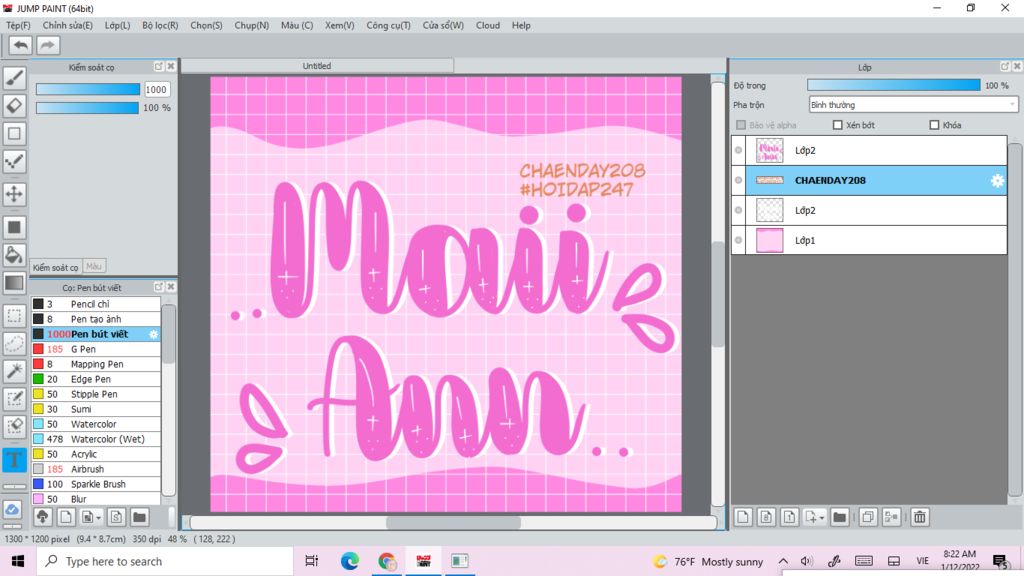Select the dotted-line pen tool
Screen dimensions: 1024x576
click(x=14, y=162)
